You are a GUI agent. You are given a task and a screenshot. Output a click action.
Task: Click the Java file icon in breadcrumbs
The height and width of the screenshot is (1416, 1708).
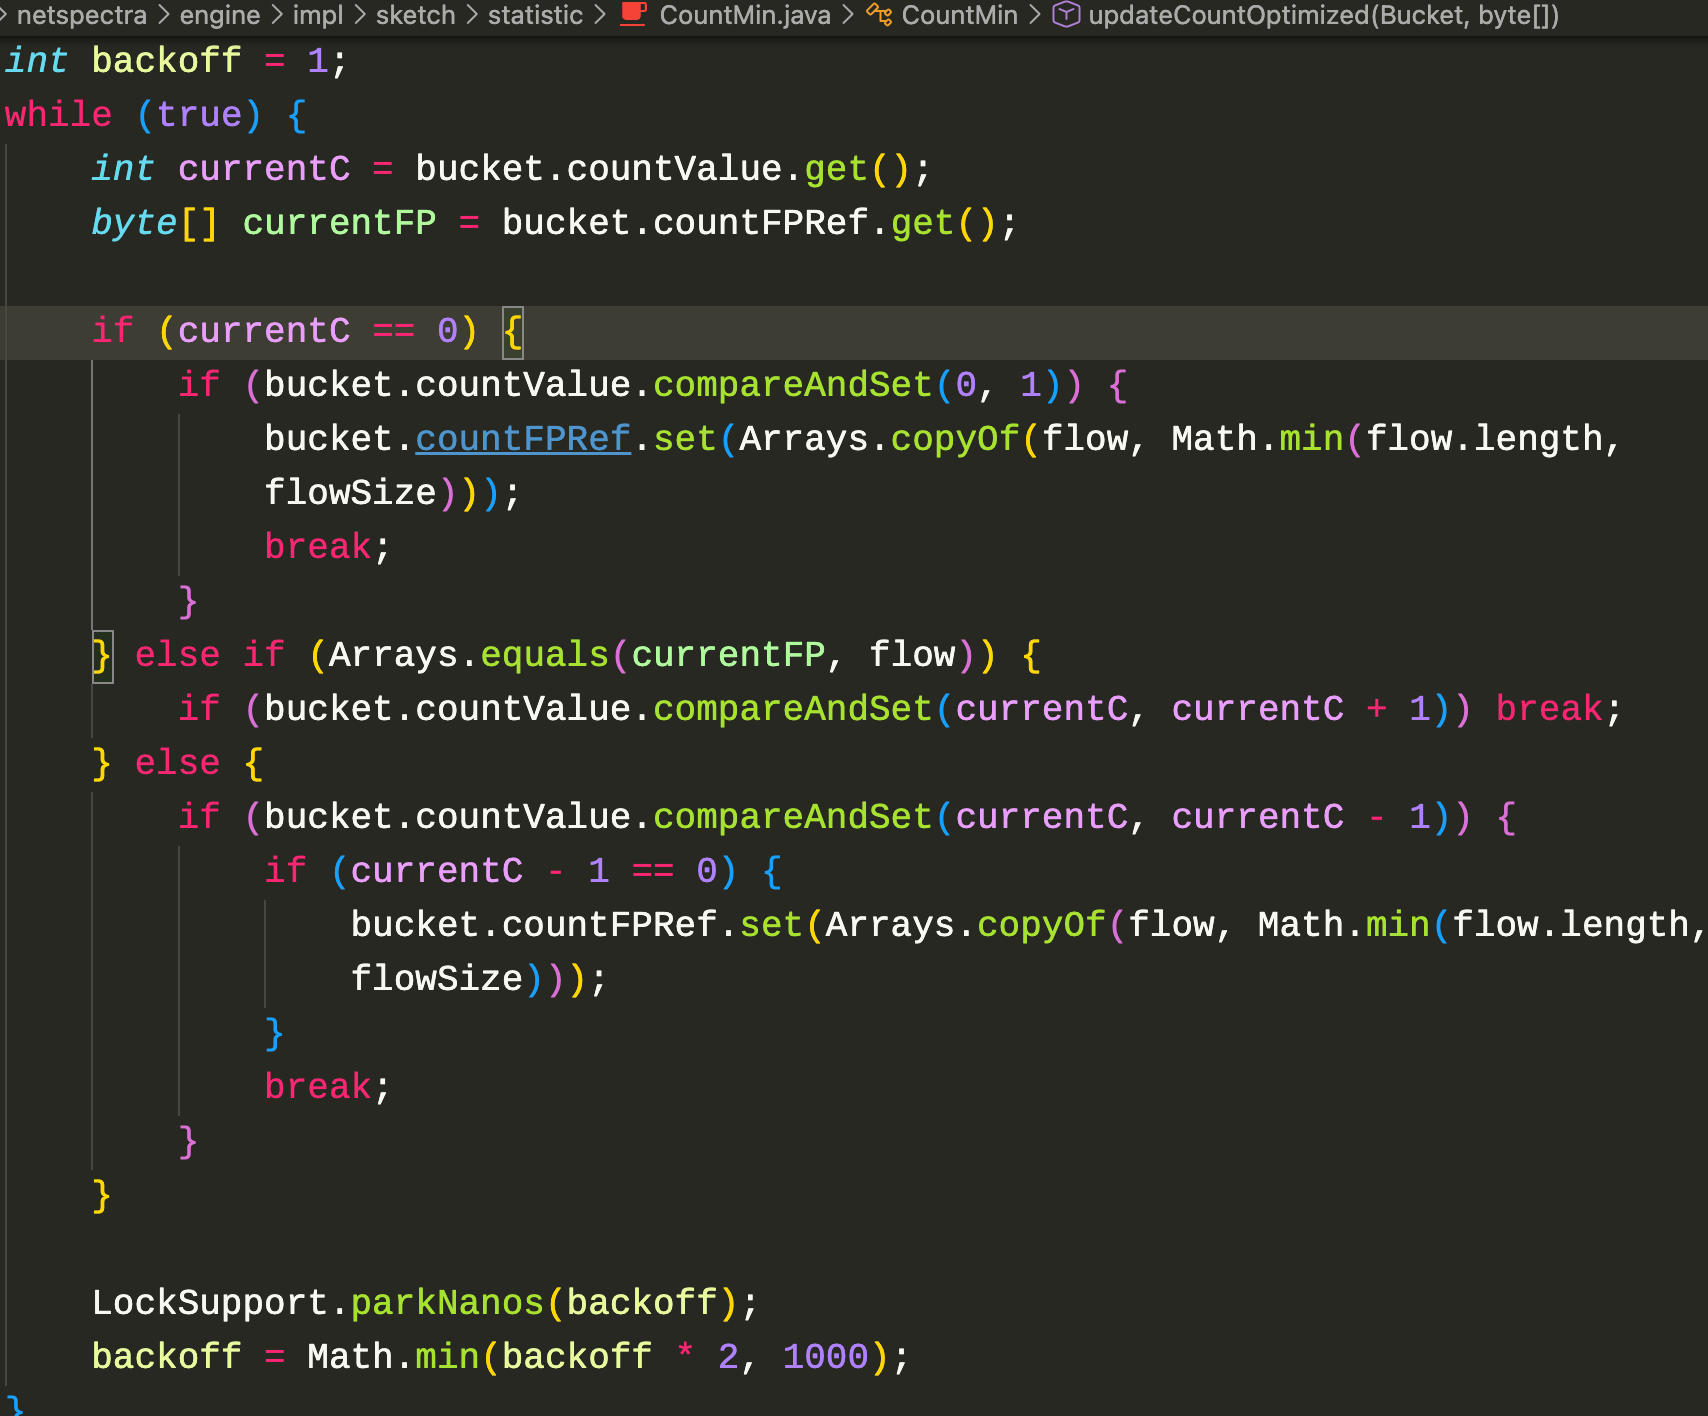tap(633, 15)
